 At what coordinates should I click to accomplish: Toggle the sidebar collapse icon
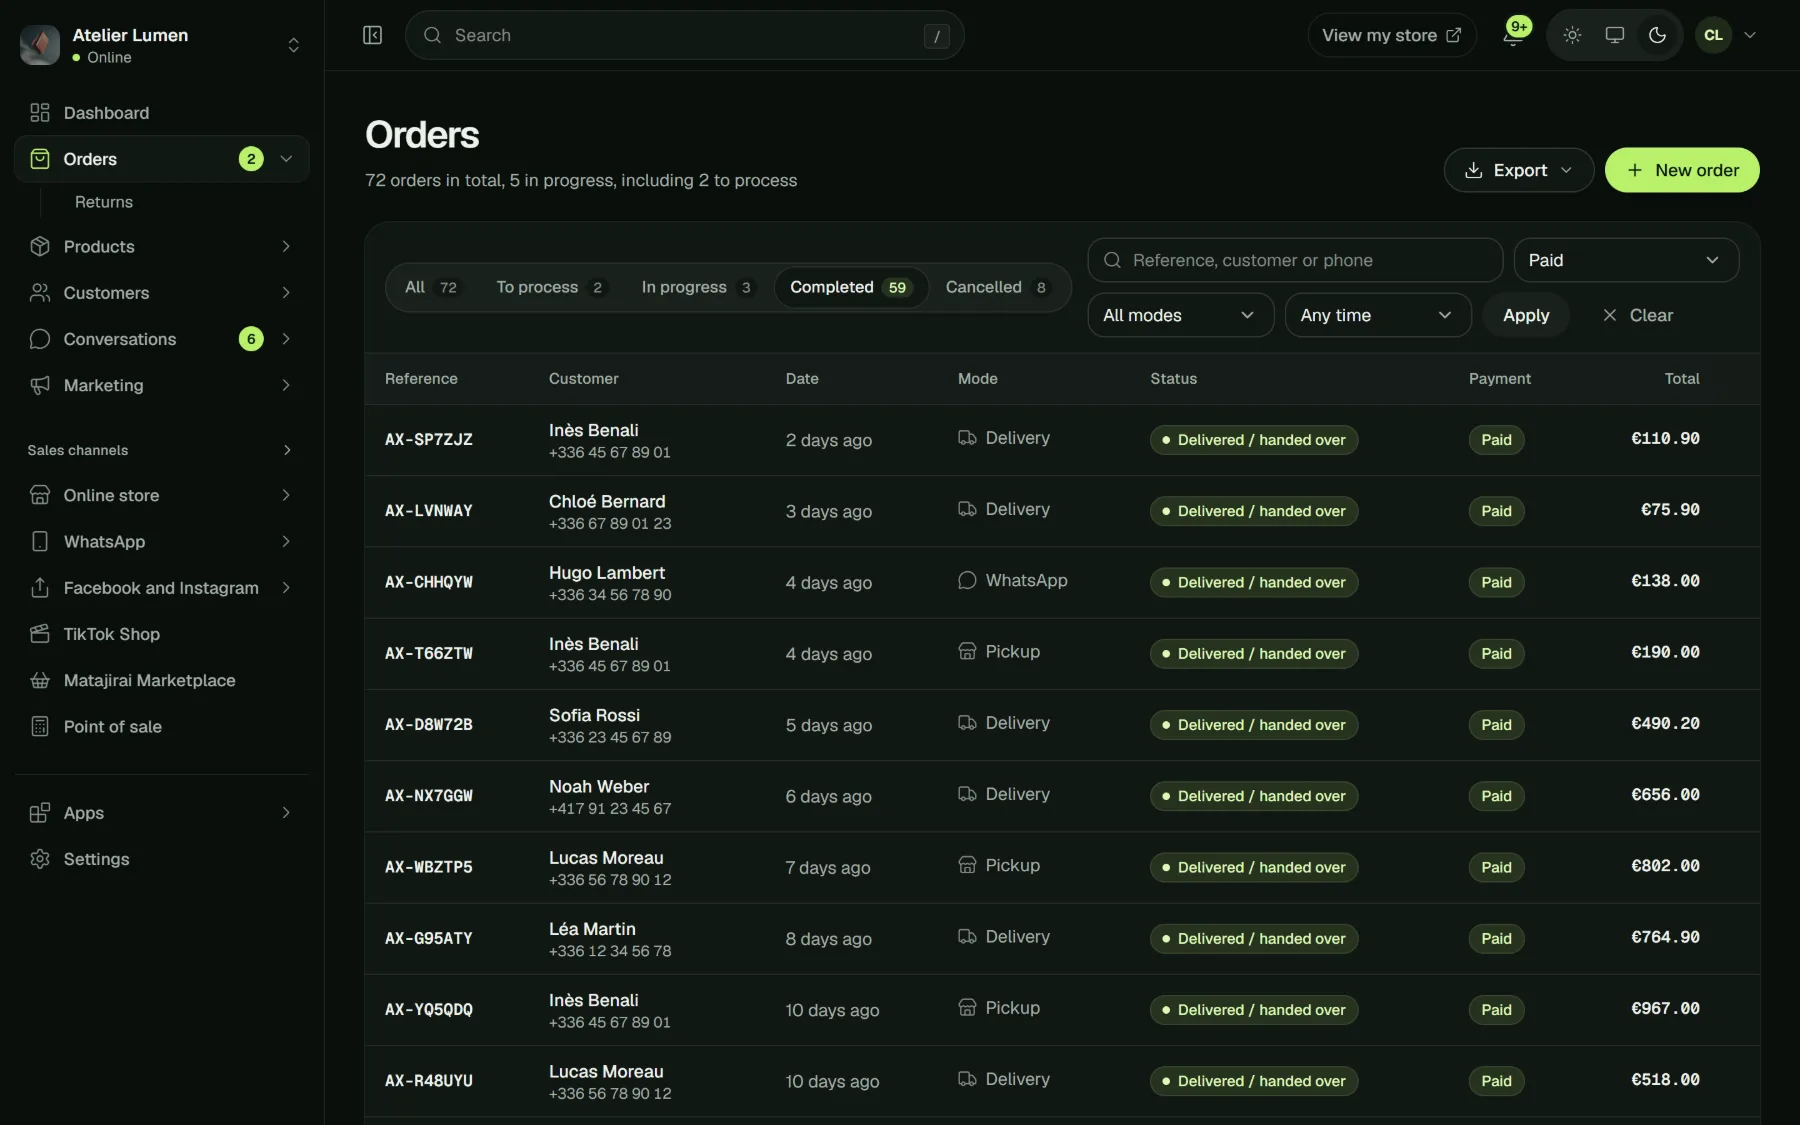tap(372, 35)
